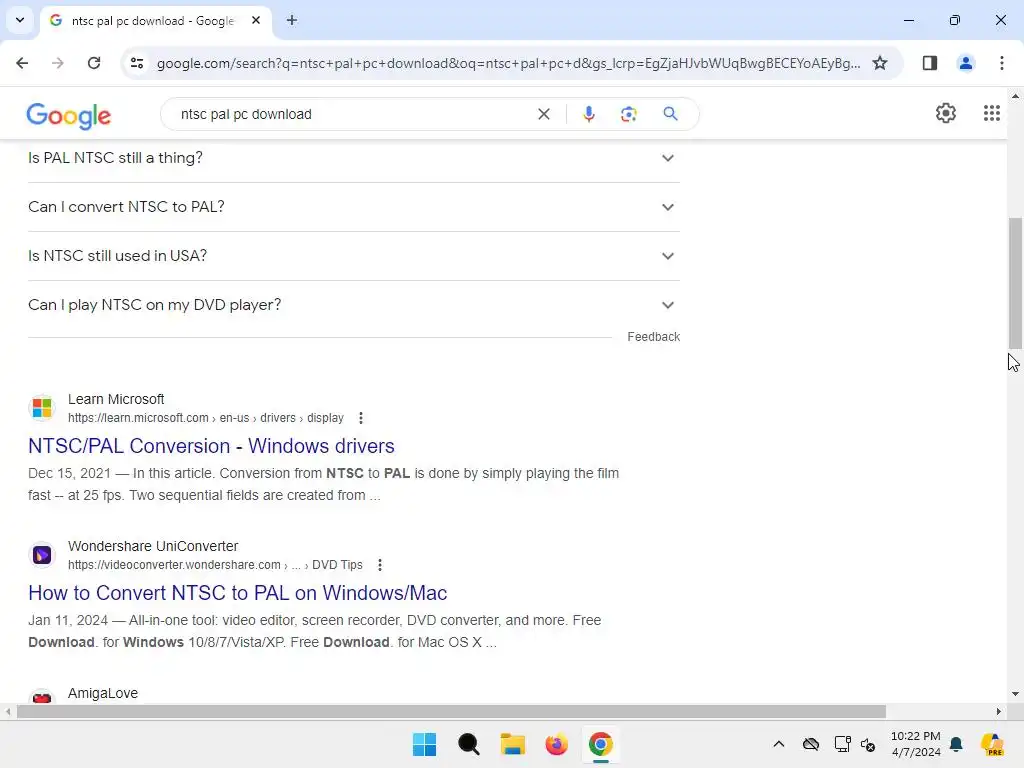Open the Chrome profile avatar

coord(965,63)
